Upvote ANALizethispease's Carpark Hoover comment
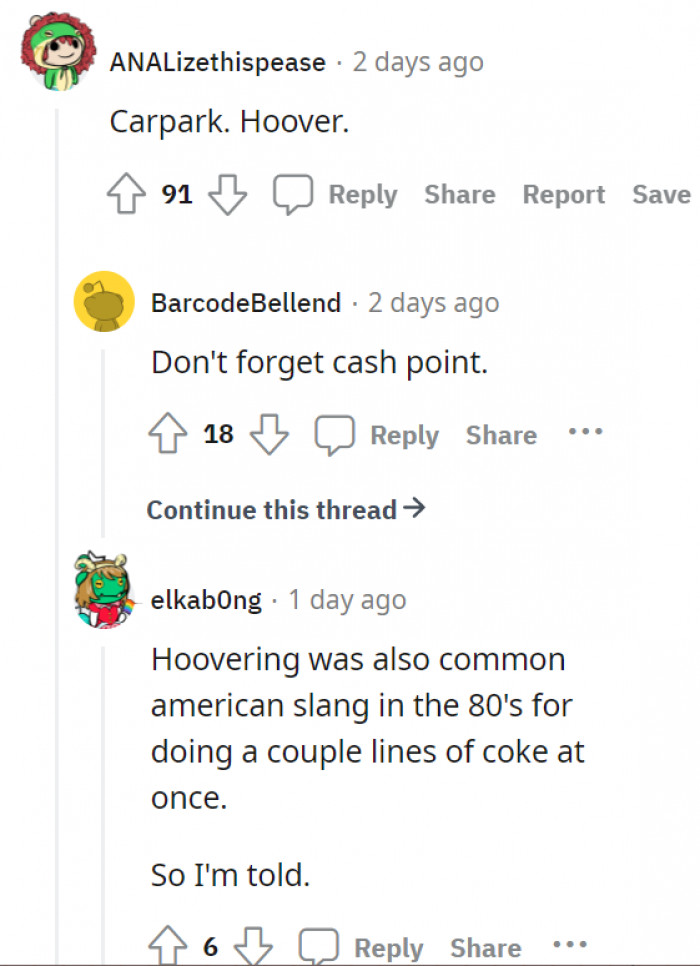 click(x=127, y=195)
